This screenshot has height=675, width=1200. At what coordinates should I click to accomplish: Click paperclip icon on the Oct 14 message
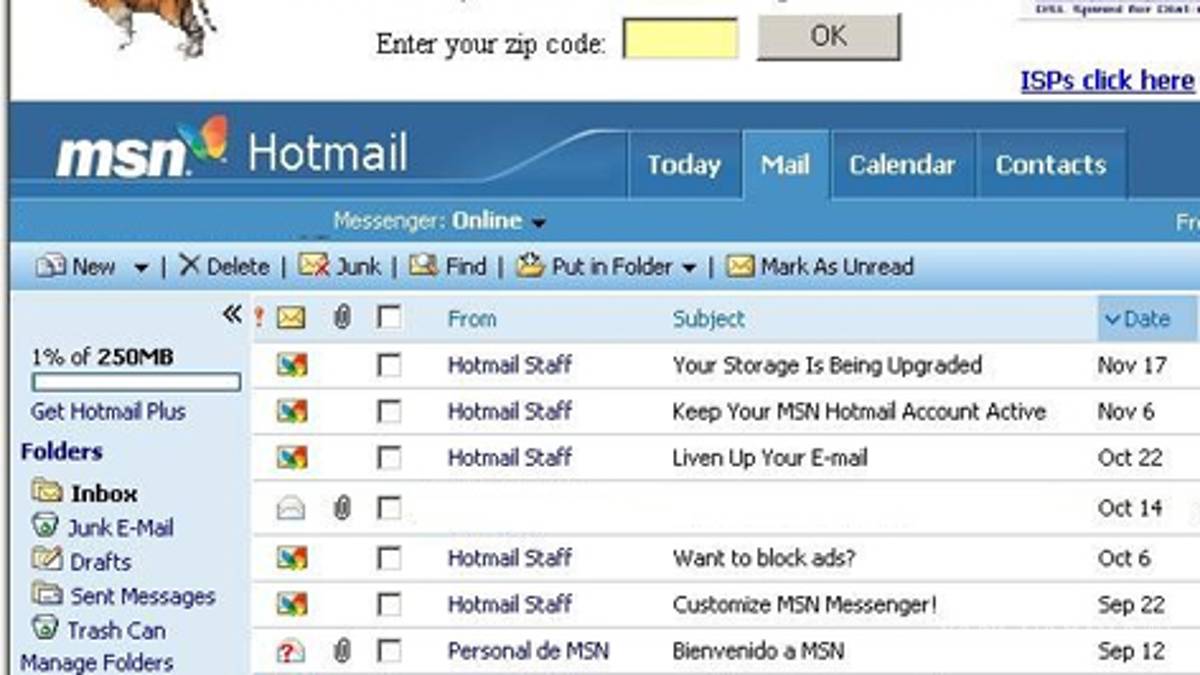coord(342,508)
